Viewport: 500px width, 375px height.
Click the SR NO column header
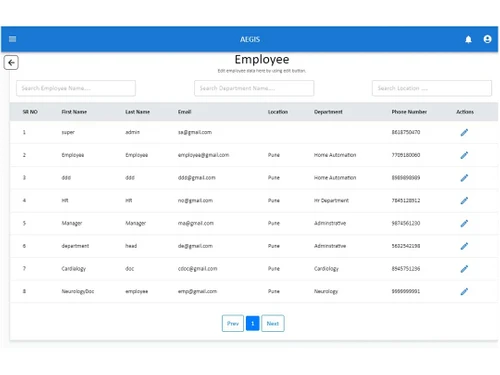coord(30,112)
